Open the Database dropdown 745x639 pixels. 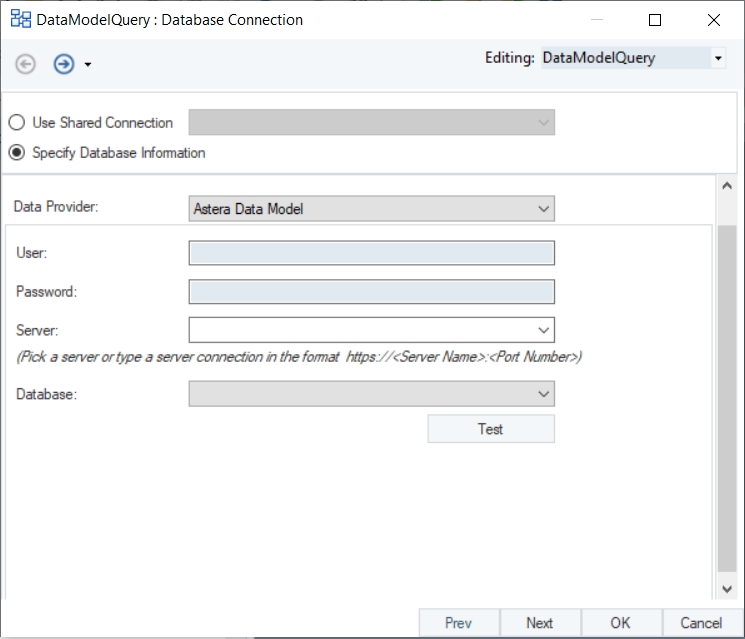[x=543, y=394]
